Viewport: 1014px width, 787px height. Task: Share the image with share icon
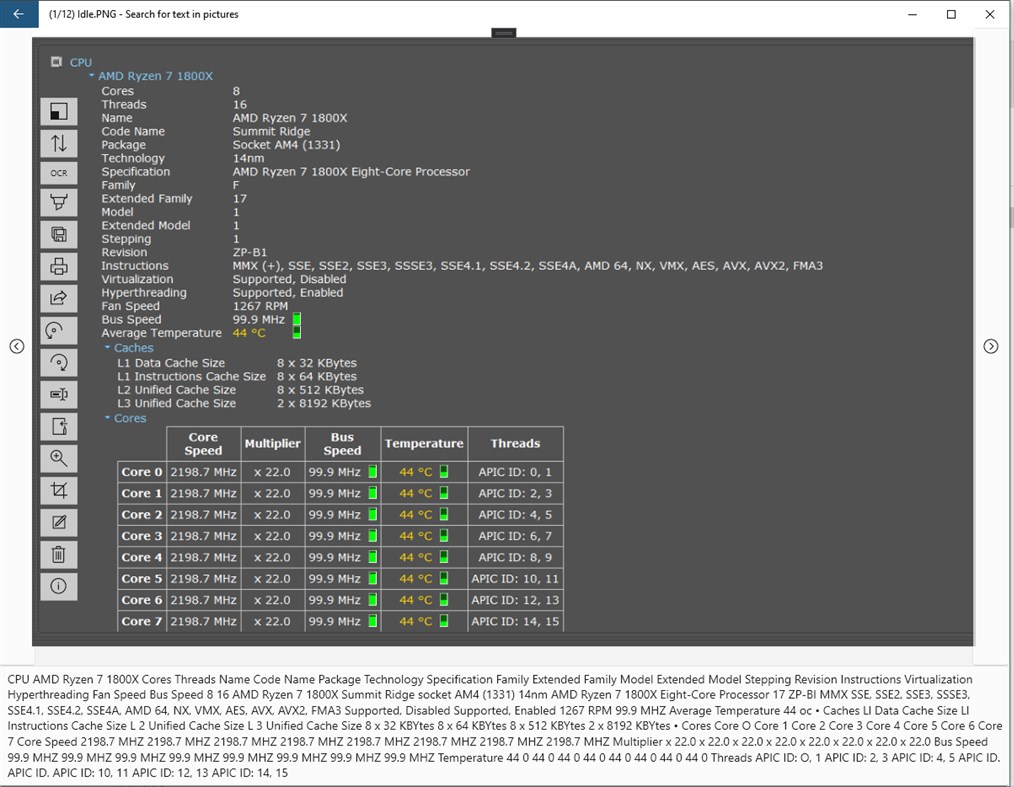click(x=59, y=297)
